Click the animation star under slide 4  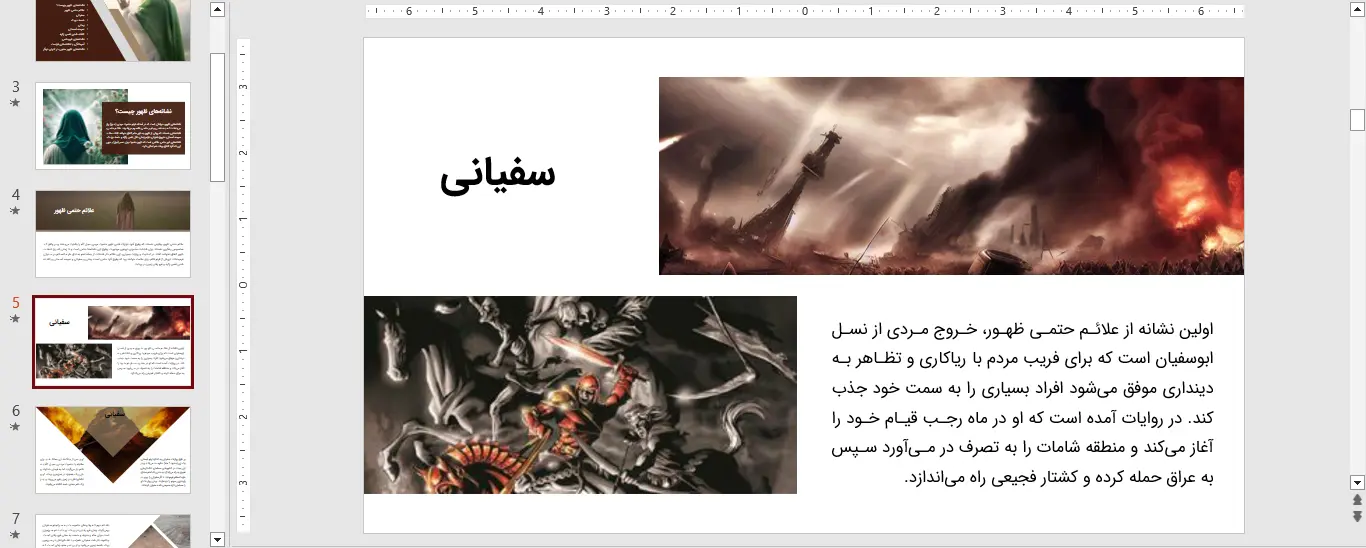(15, 211)
